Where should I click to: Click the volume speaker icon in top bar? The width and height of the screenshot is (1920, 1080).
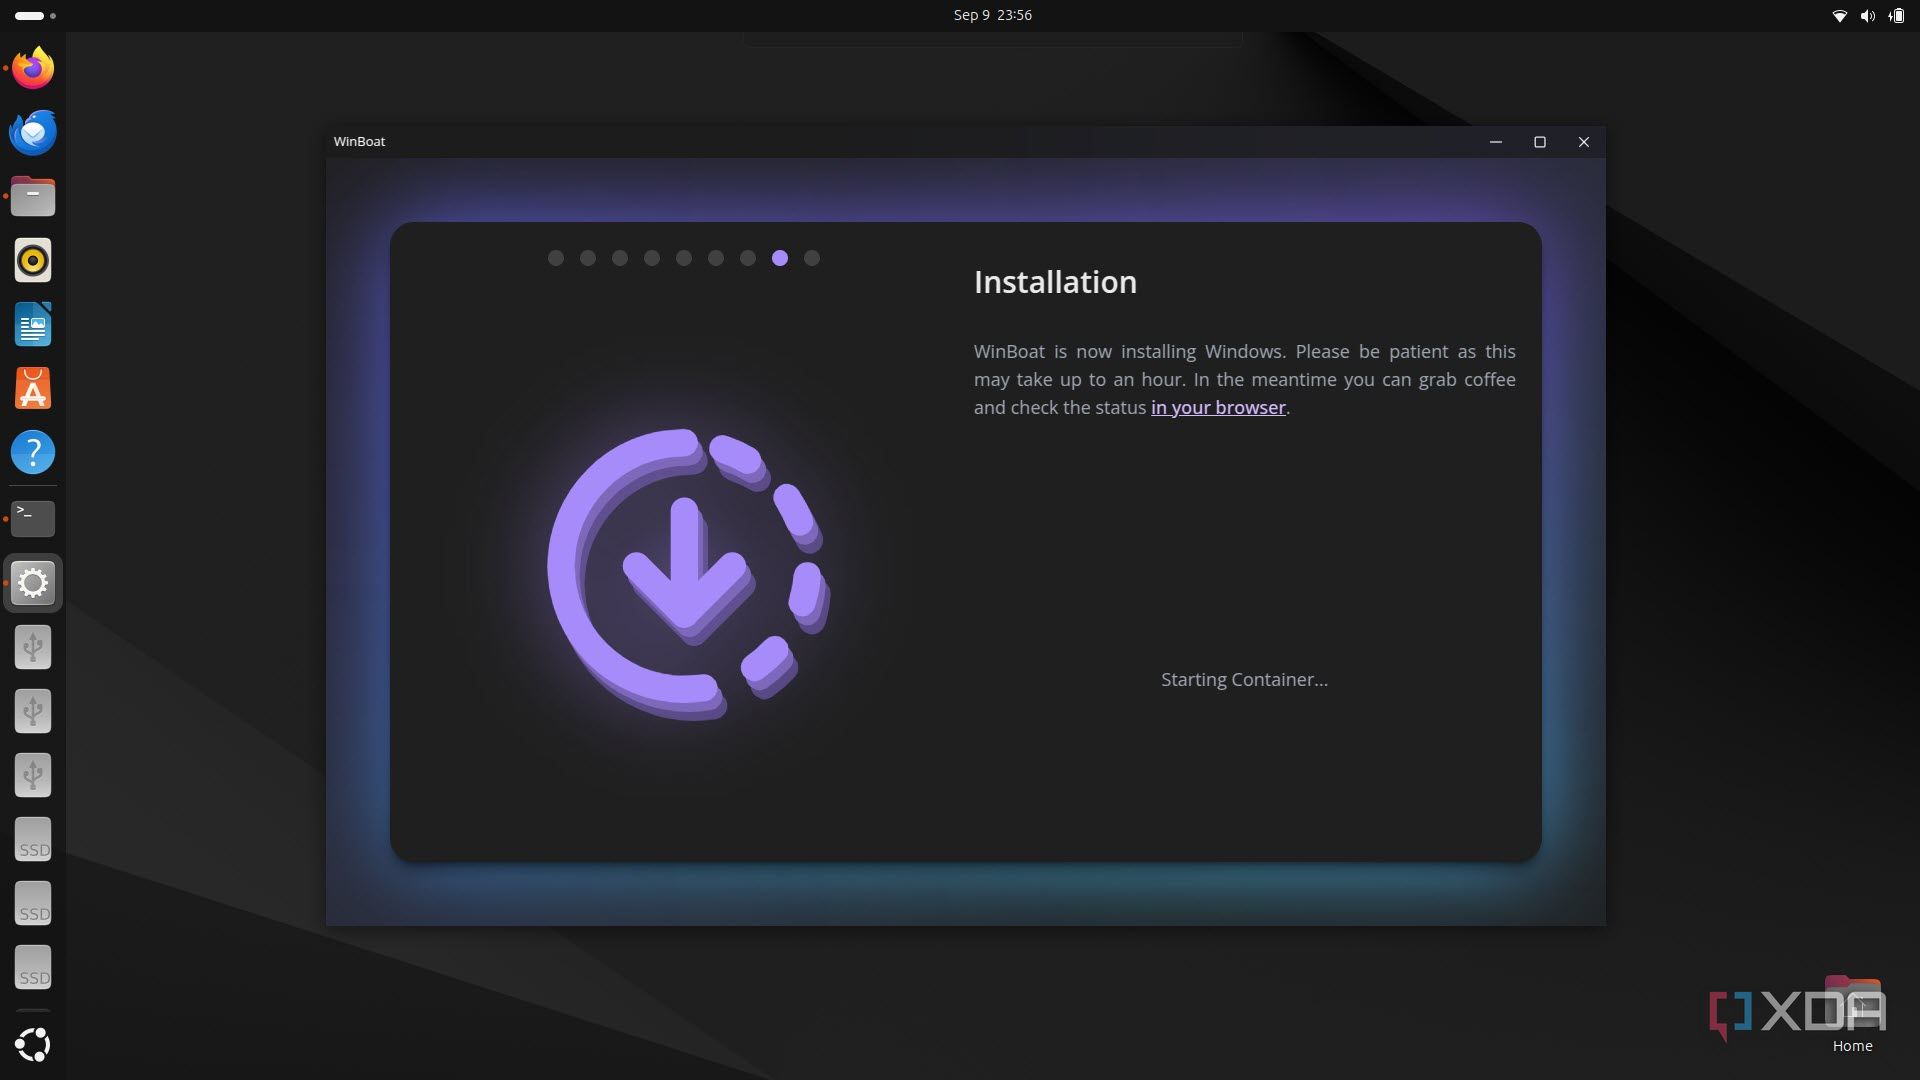pos(1867,16)
